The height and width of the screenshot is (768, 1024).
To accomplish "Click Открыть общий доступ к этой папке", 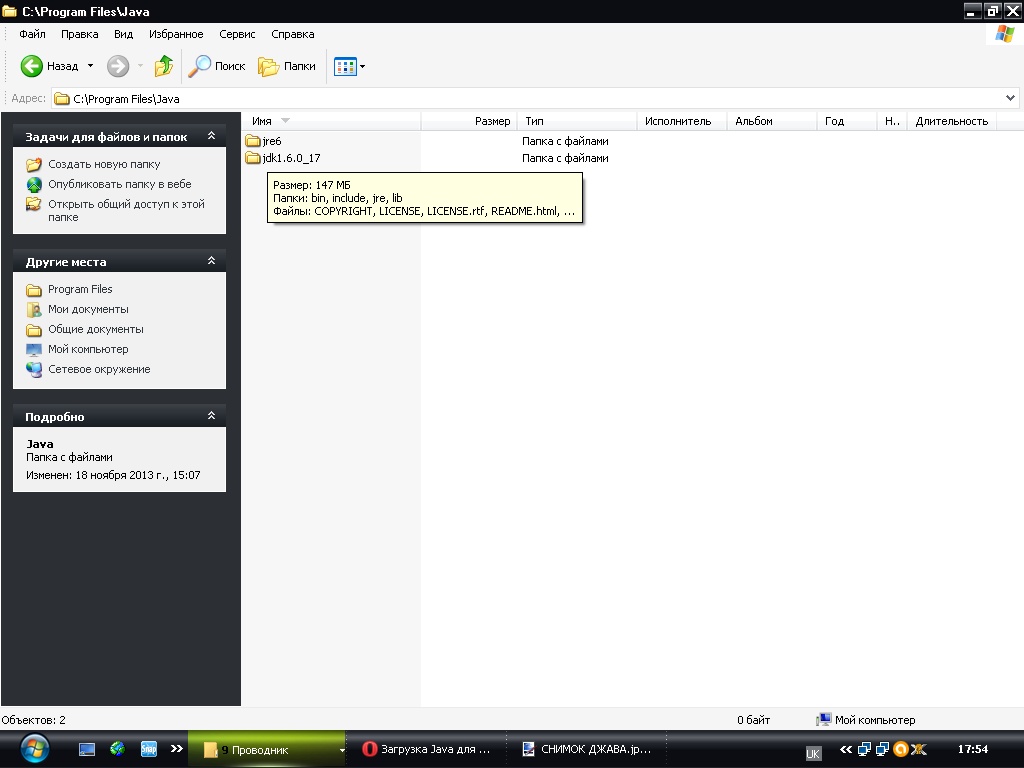I will [x=126, y=210].
